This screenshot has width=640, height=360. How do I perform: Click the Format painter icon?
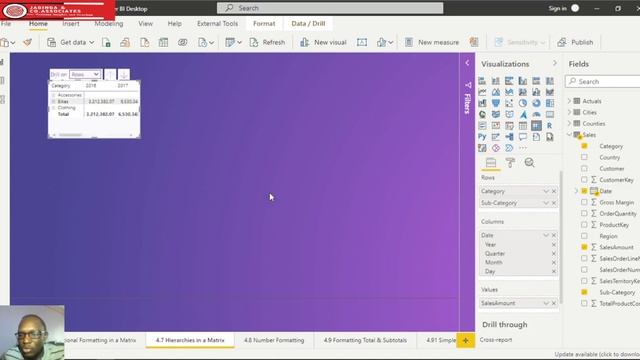pyautogui.click(x=28, y=42)
